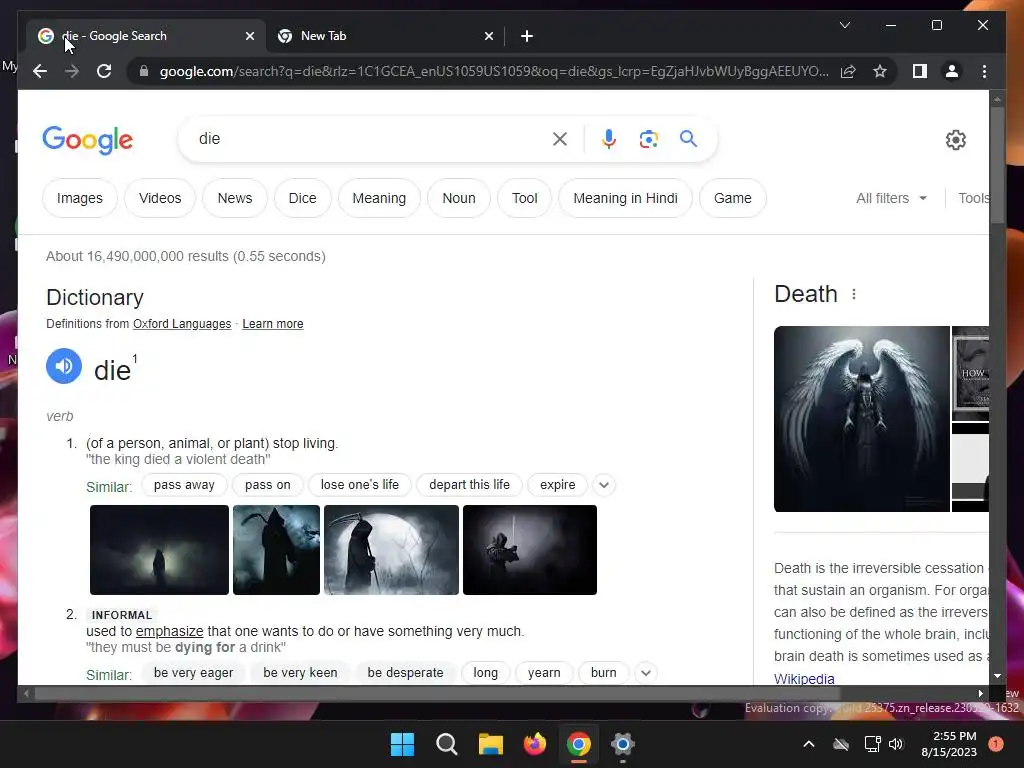This screenshot has height=768, width=1024.
Task: Open the tab search dropdown arrow
Action: (x=844, y=25)
